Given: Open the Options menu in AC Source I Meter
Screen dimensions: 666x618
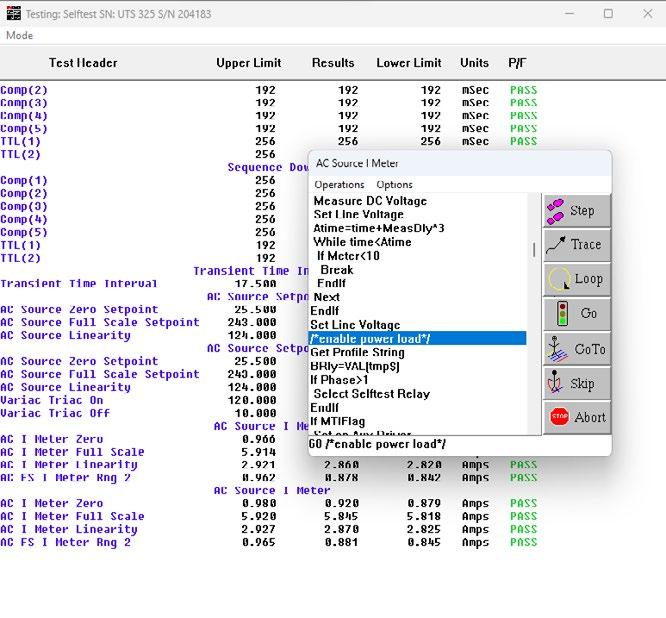Looking at the screenshot, I should pos(394,185).
